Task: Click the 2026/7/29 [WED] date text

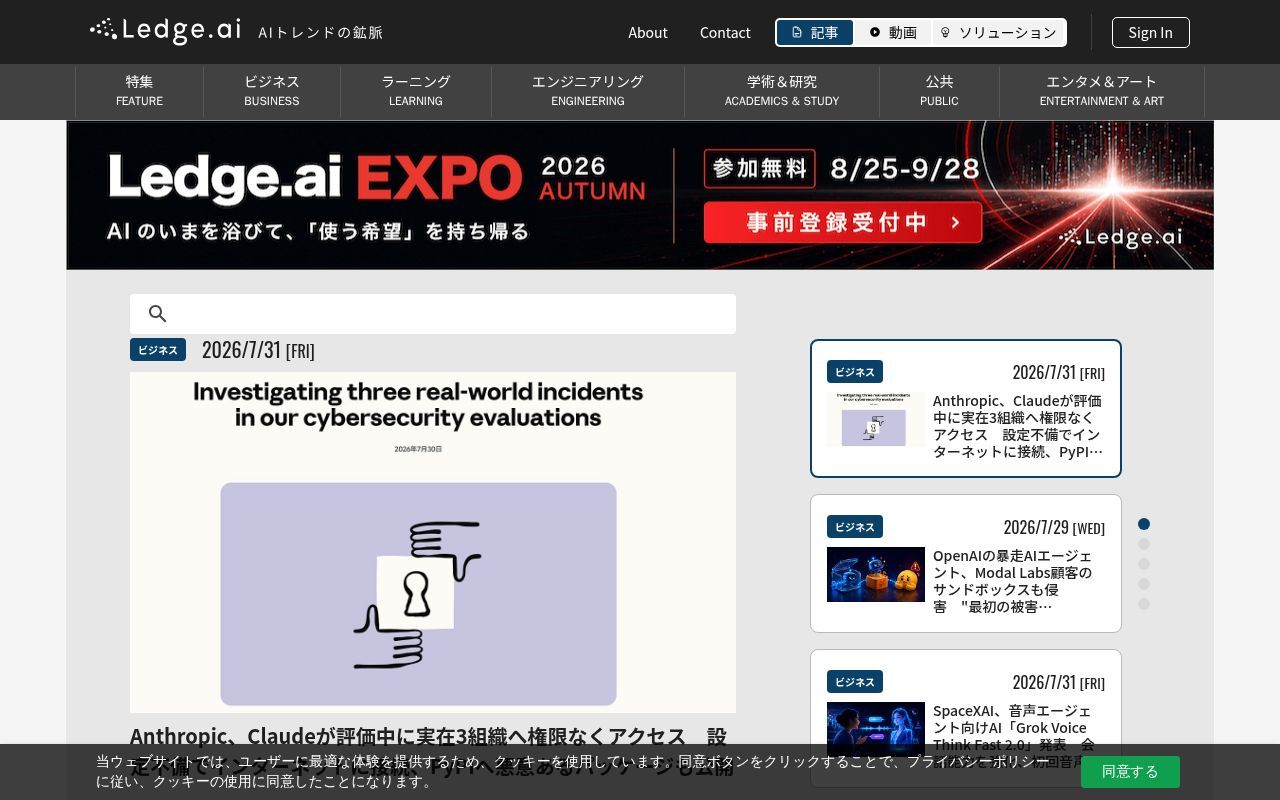Action: point(1054,527)
